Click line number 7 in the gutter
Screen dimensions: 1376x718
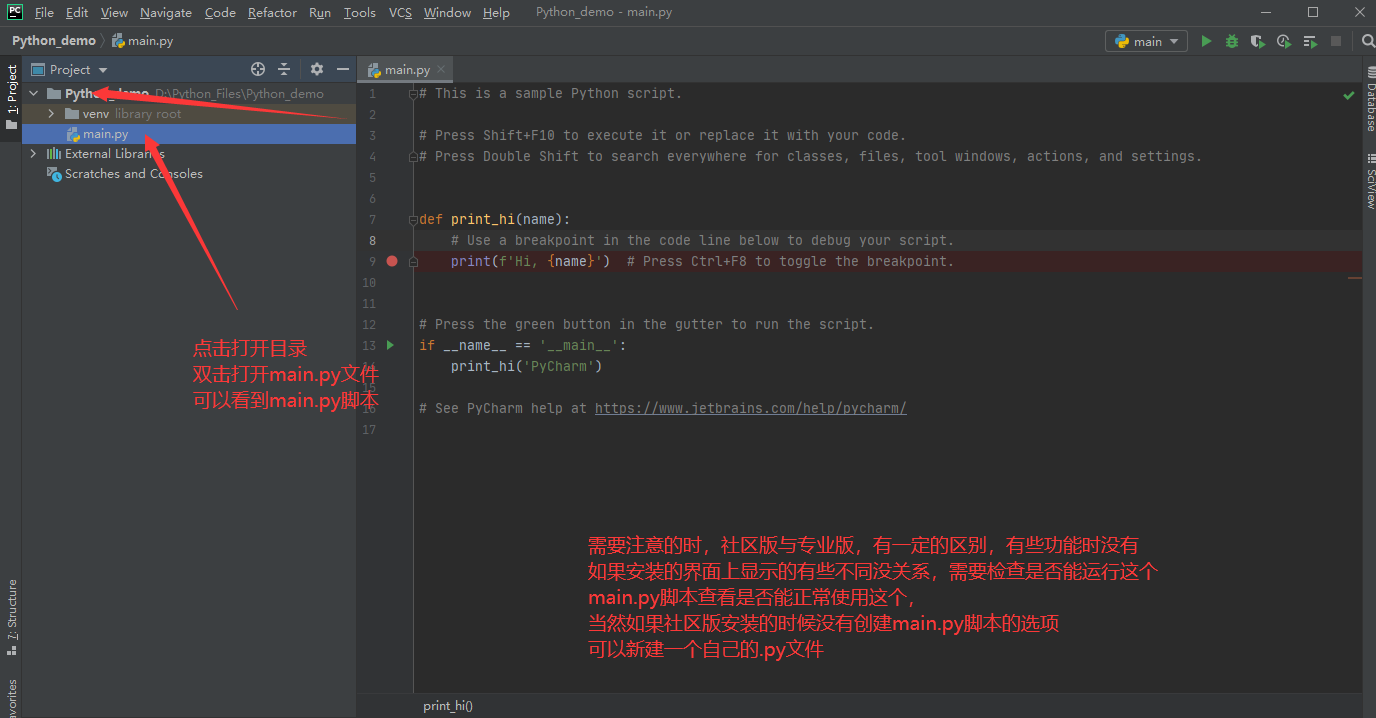tap(372, 220)
